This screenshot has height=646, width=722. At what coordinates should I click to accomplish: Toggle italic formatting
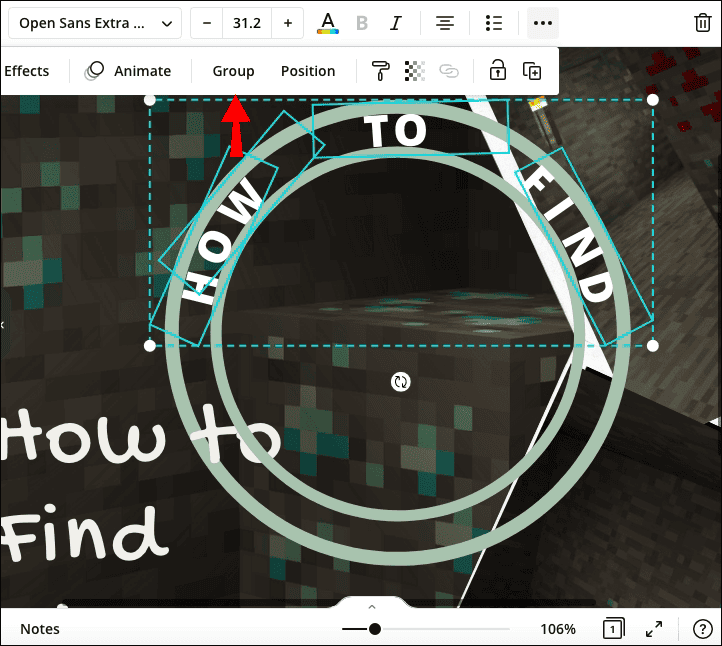tap(396, 23)
